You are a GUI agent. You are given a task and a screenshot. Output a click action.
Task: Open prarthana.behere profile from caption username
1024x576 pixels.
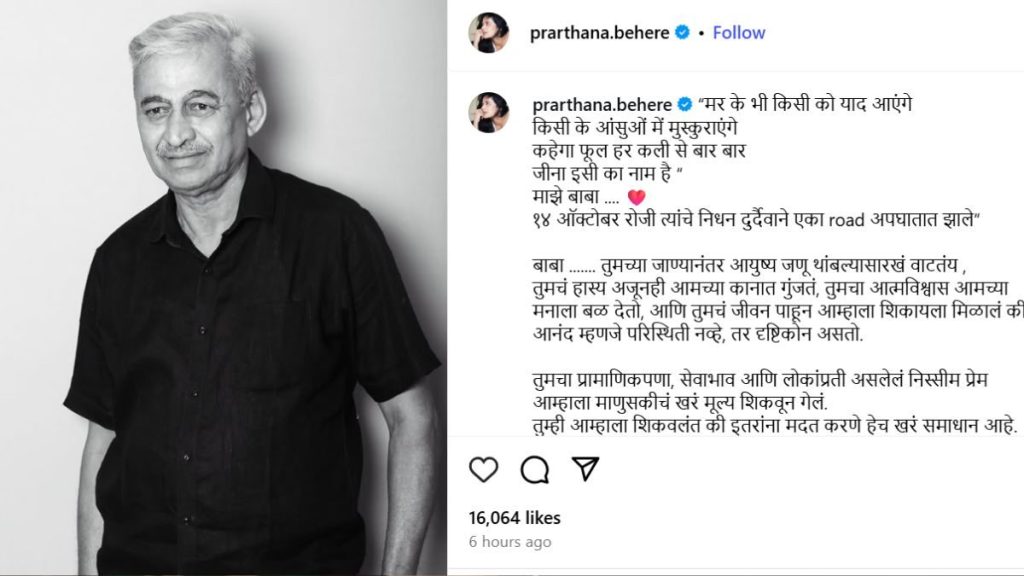click(602, 104)
